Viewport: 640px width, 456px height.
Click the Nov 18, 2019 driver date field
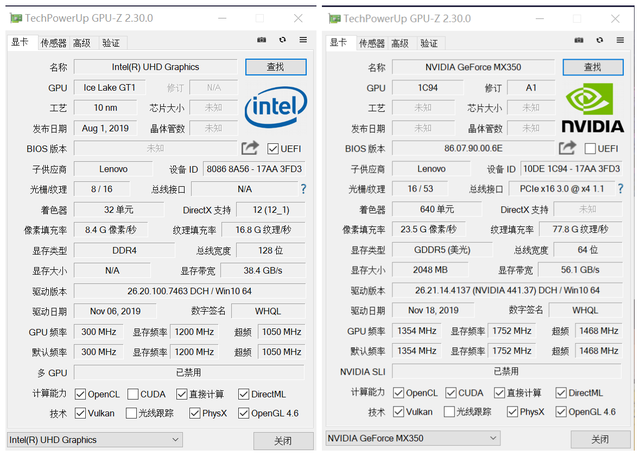point(433,310)
